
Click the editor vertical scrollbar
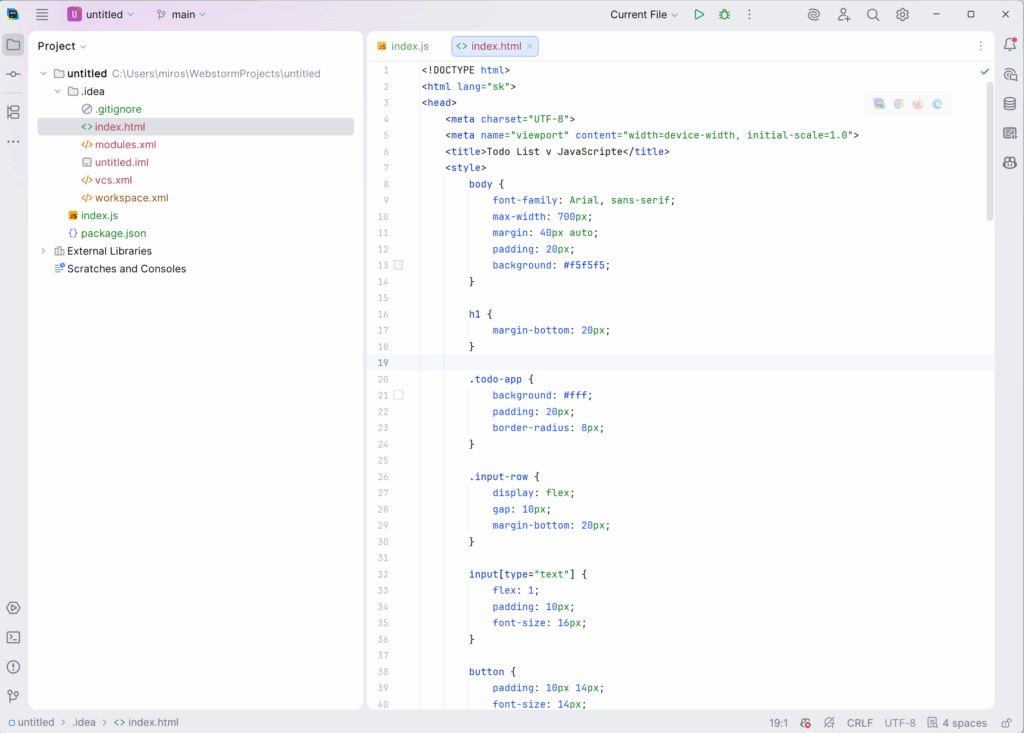point(989,150)
